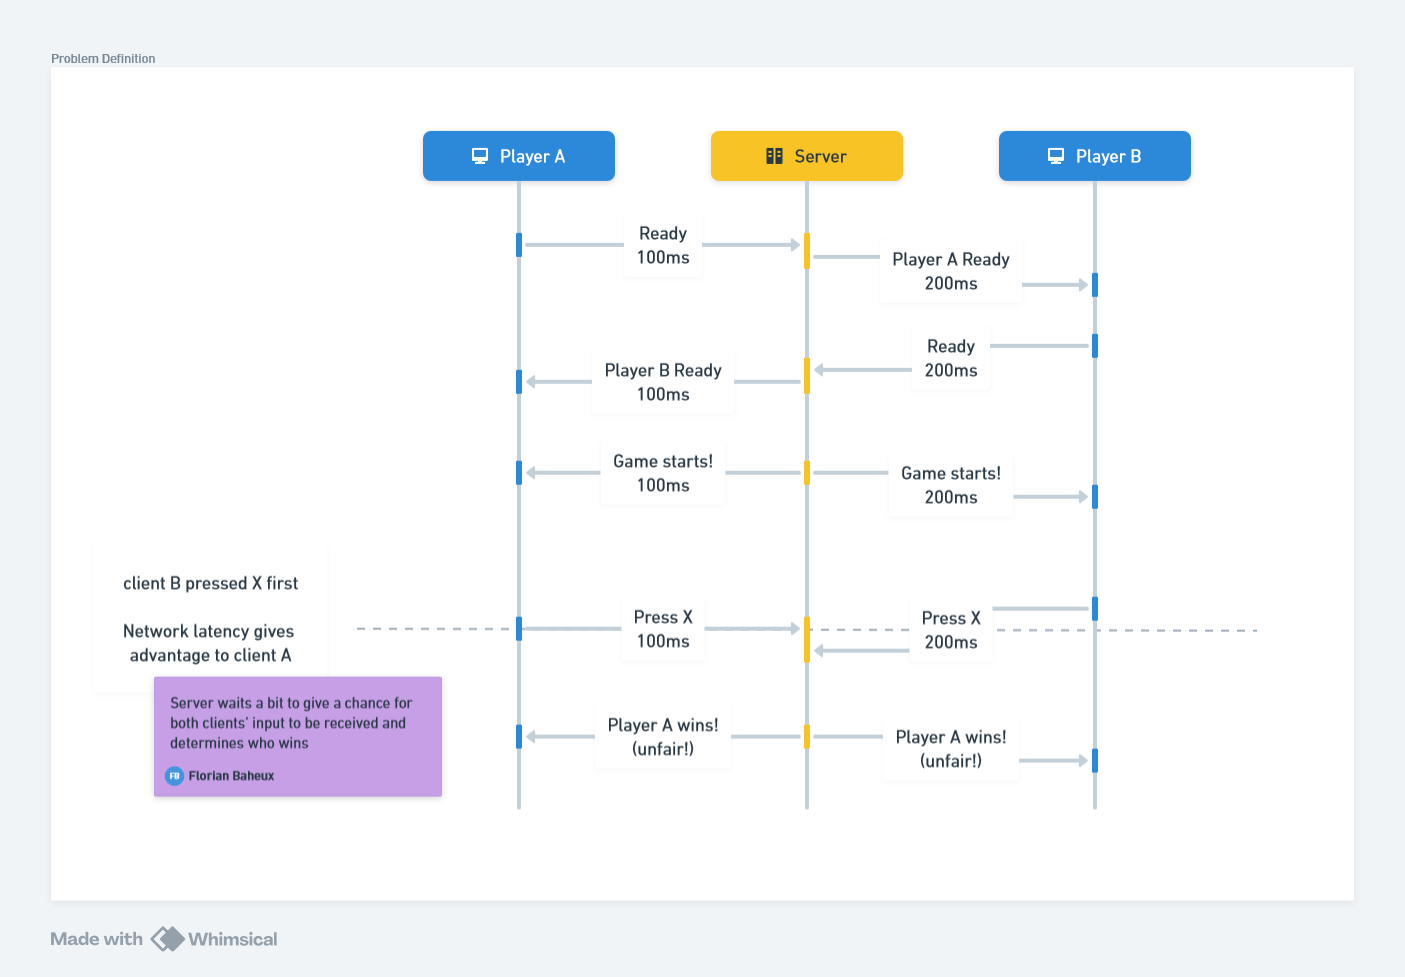Select the 'Press X 100ms' message label
This screenshot has height=977, width=1405.
663,629
